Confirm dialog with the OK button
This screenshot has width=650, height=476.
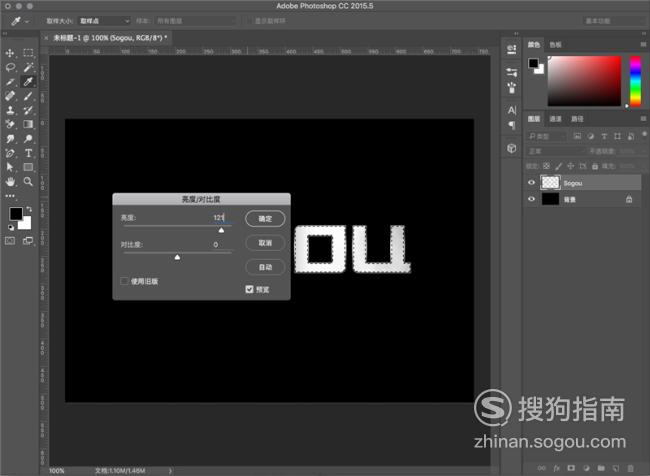pyautogui.click(x=265, y=219)
